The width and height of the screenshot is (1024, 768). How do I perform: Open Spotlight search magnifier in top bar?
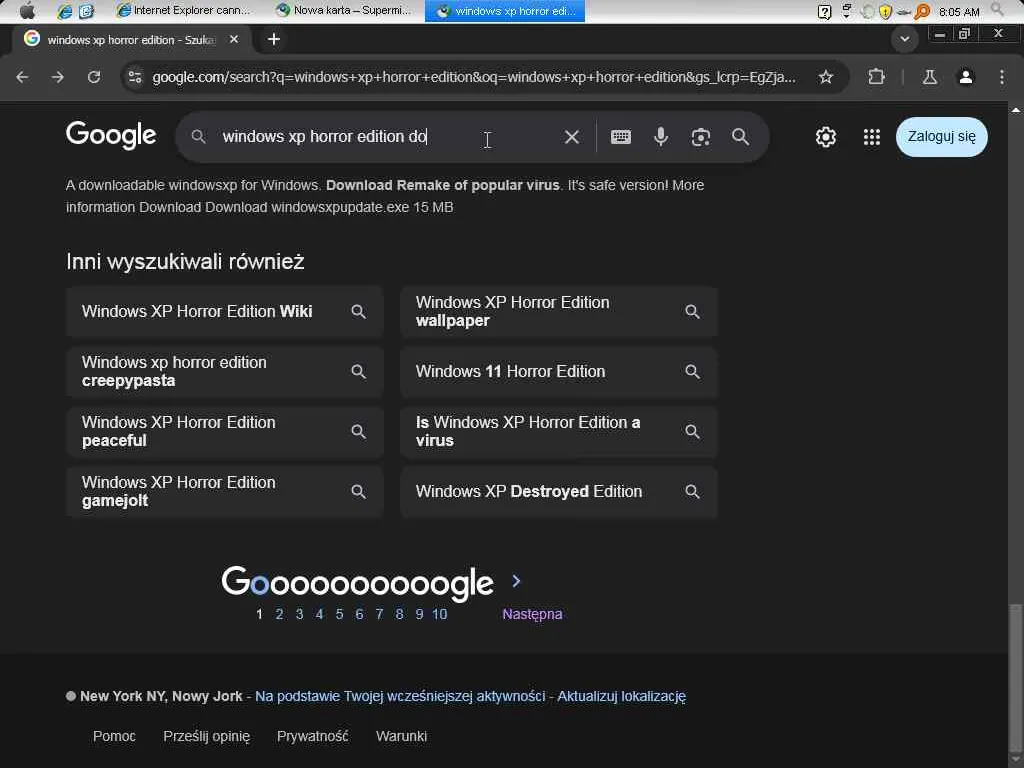[x=997, y=10]
